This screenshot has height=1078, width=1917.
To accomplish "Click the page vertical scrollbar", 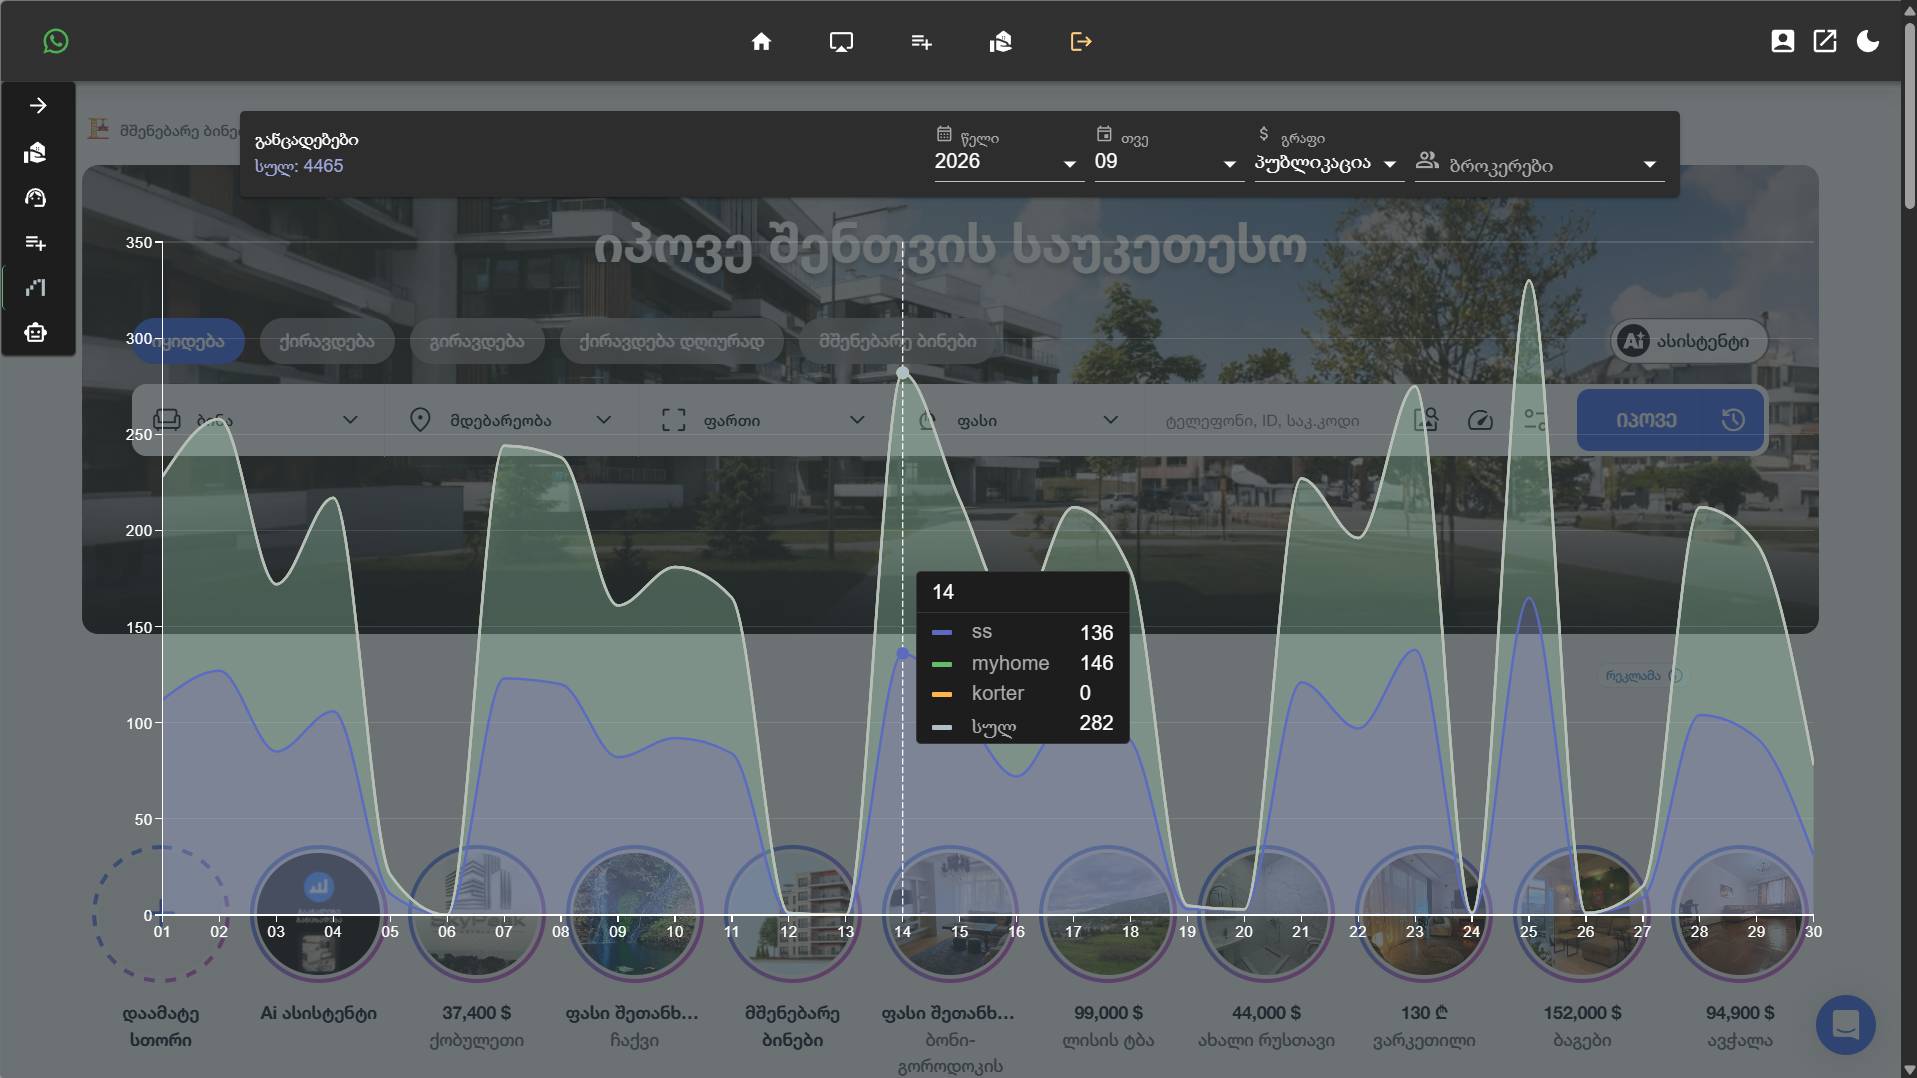I will (x=1909, y=115).
